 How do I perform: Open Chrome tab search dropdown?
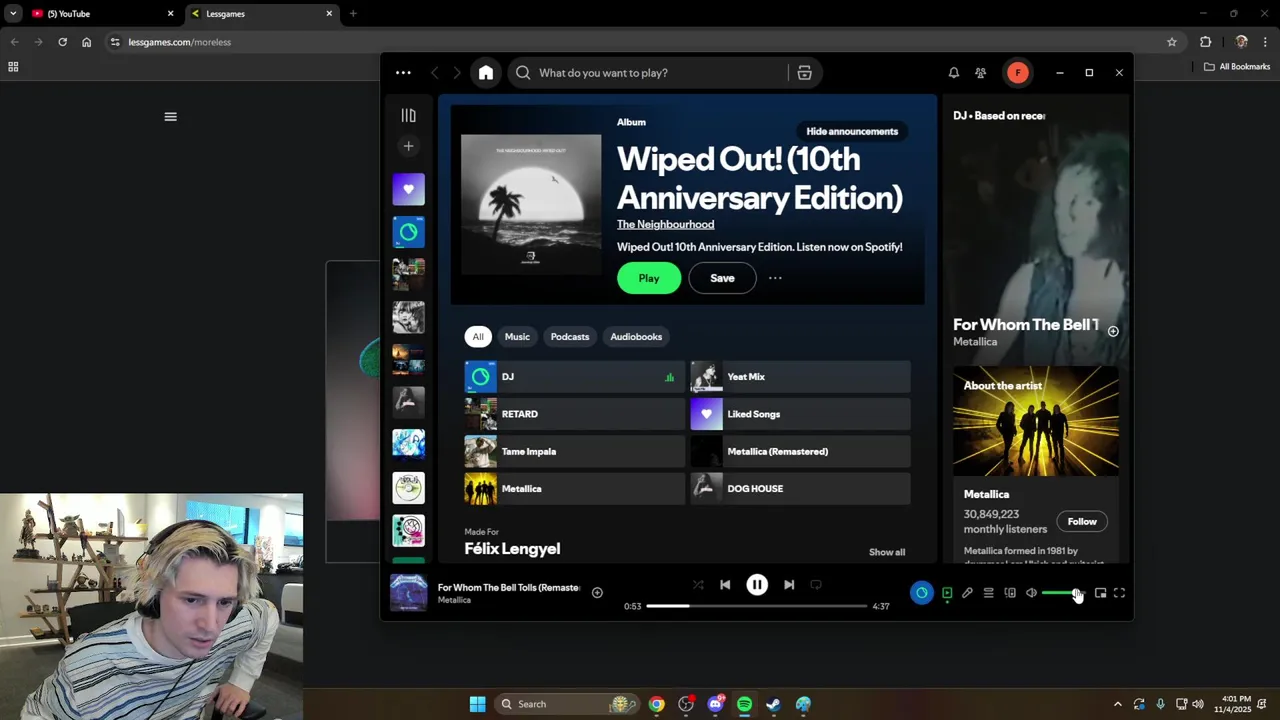[x=13, y=14]
